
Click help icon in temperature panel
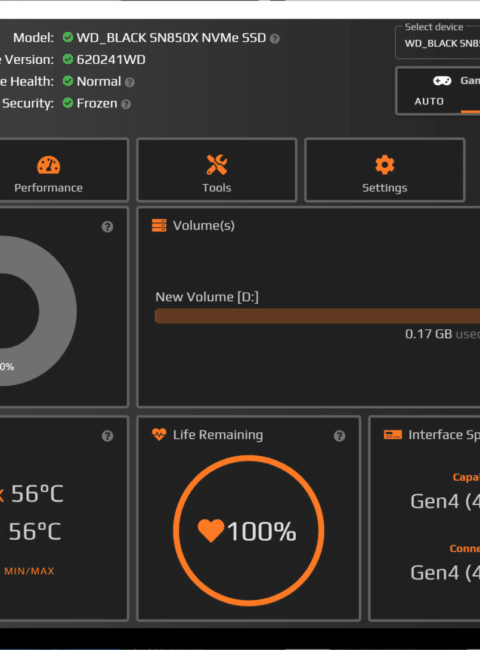coord(107,436)
